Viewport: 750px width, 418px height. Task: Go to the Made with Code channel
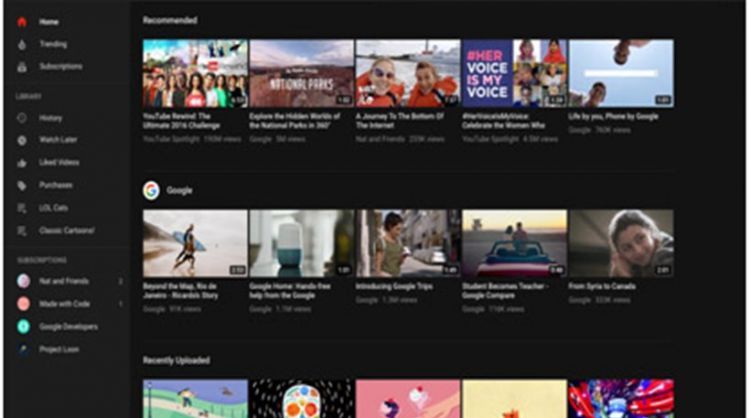coord(62,303)
